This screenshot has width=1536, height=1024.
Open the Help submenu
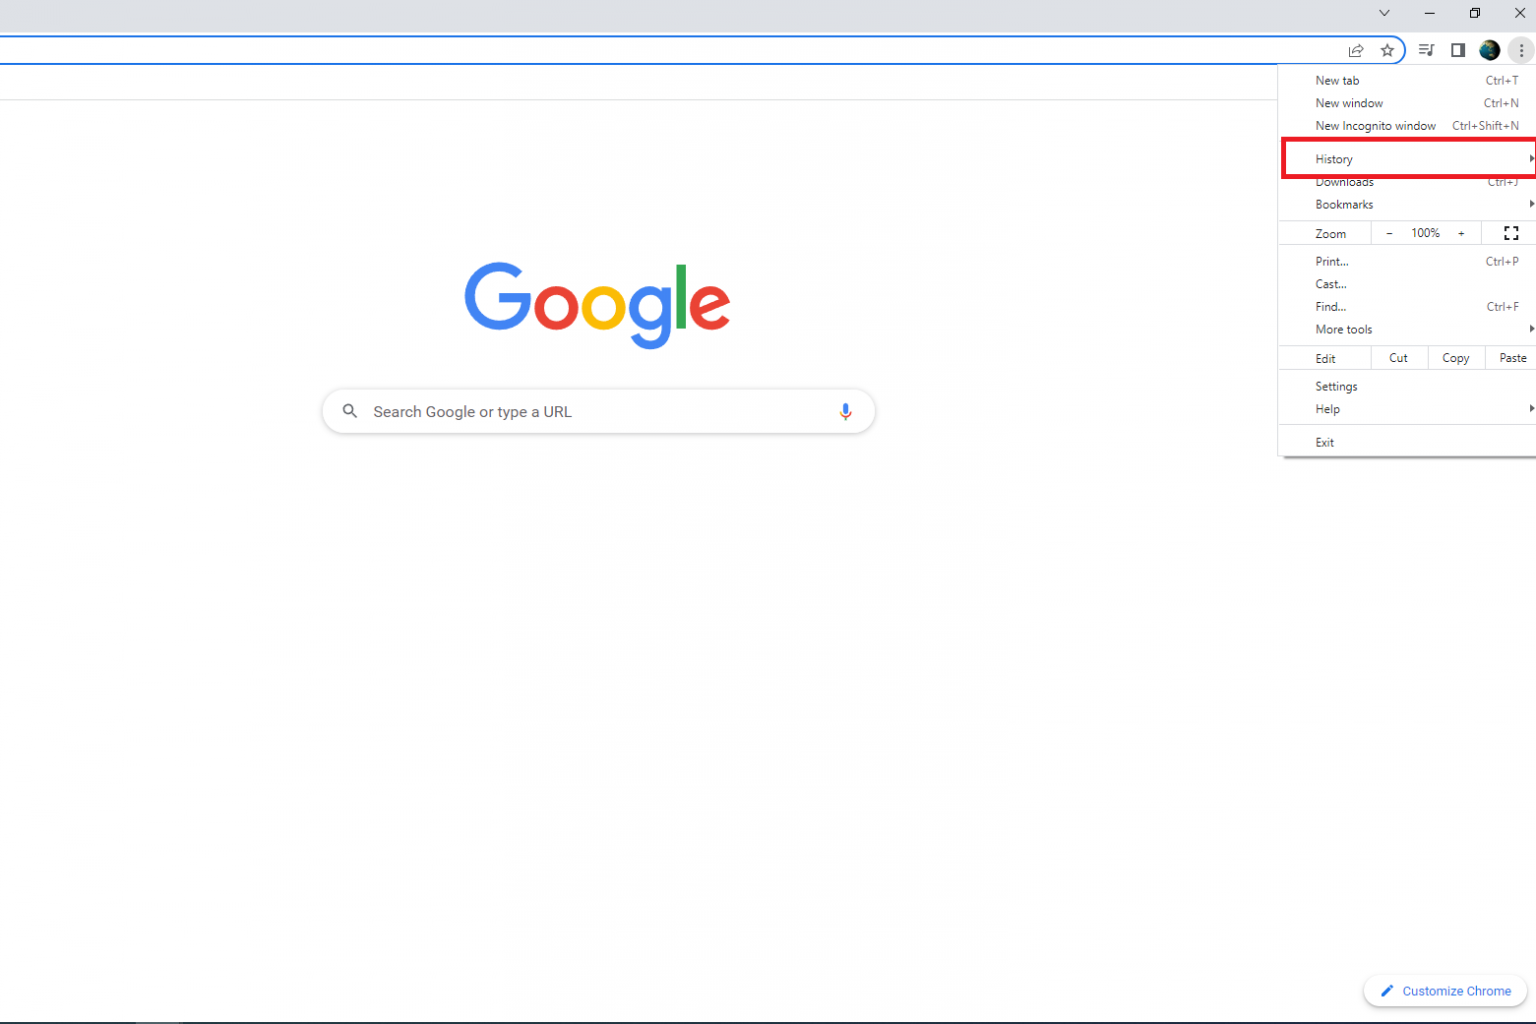tap(1407, 409)
